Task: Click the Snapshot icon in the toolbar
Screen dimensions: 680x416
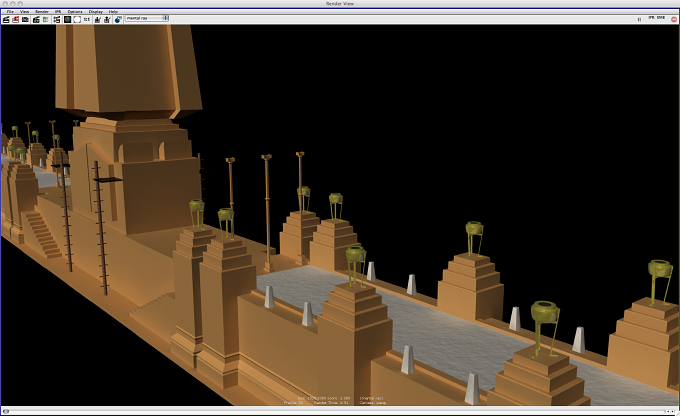Action: click(x=25, y=20)
